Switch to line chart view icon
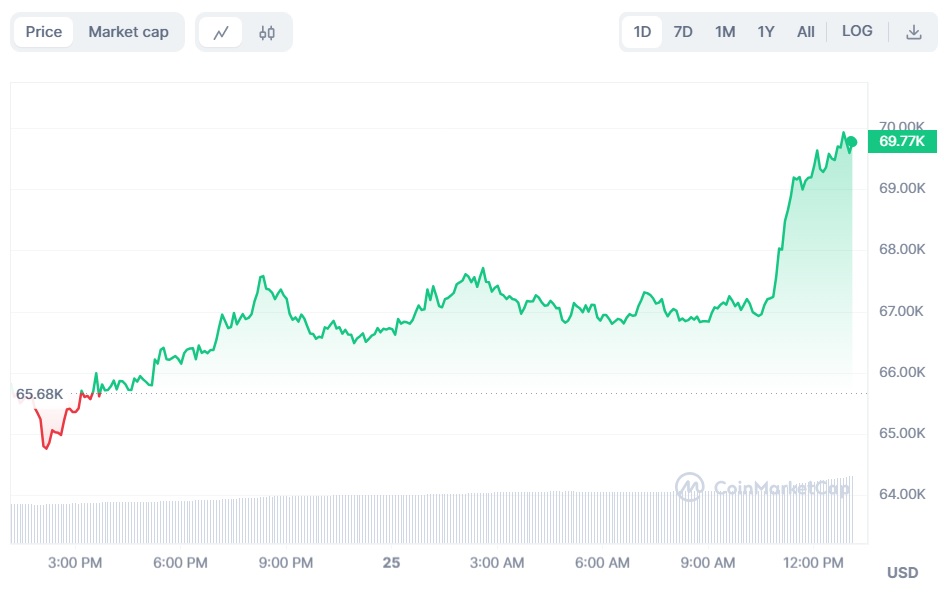The width and height of the screenshot is (944, 599). 221,32
